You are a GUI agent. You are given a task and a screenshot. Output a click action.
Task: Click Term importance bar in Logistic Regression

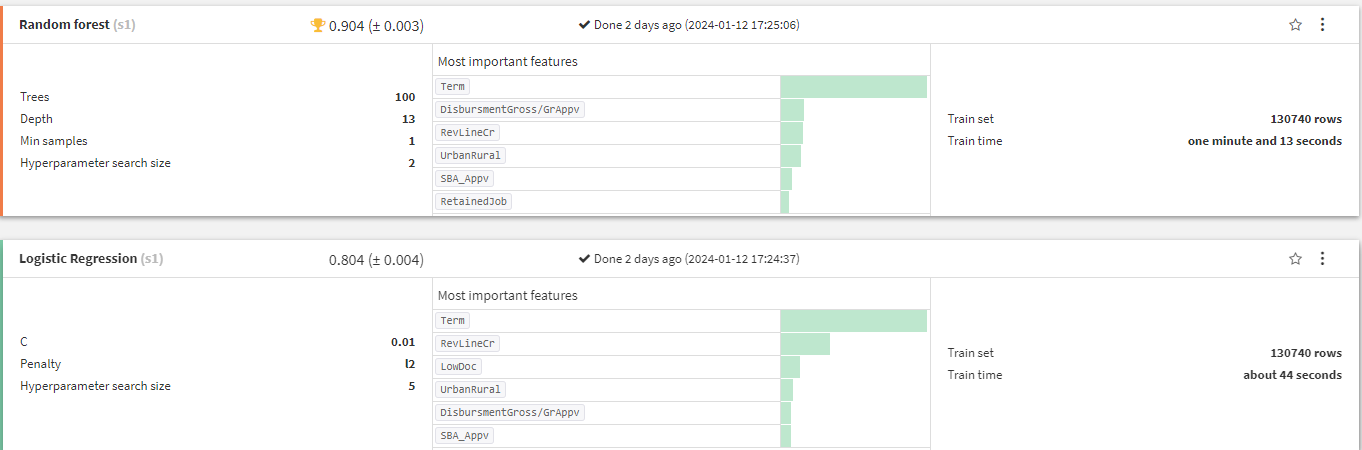click(853, 321)
